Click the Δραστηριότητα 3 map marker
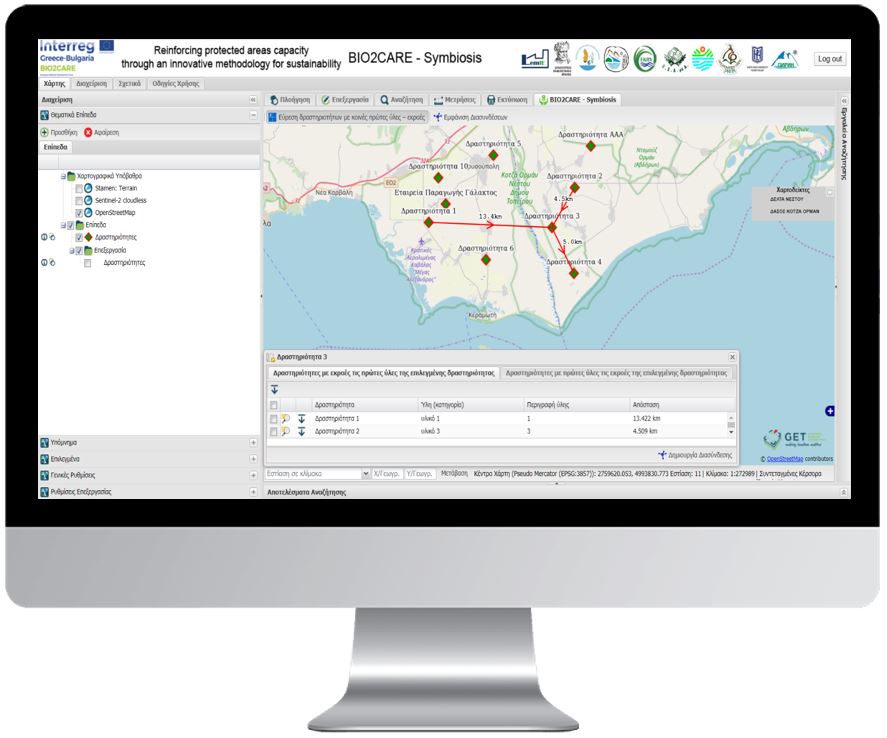The width and height of the screenshot is (887, 738). click(x=552, y=227)
